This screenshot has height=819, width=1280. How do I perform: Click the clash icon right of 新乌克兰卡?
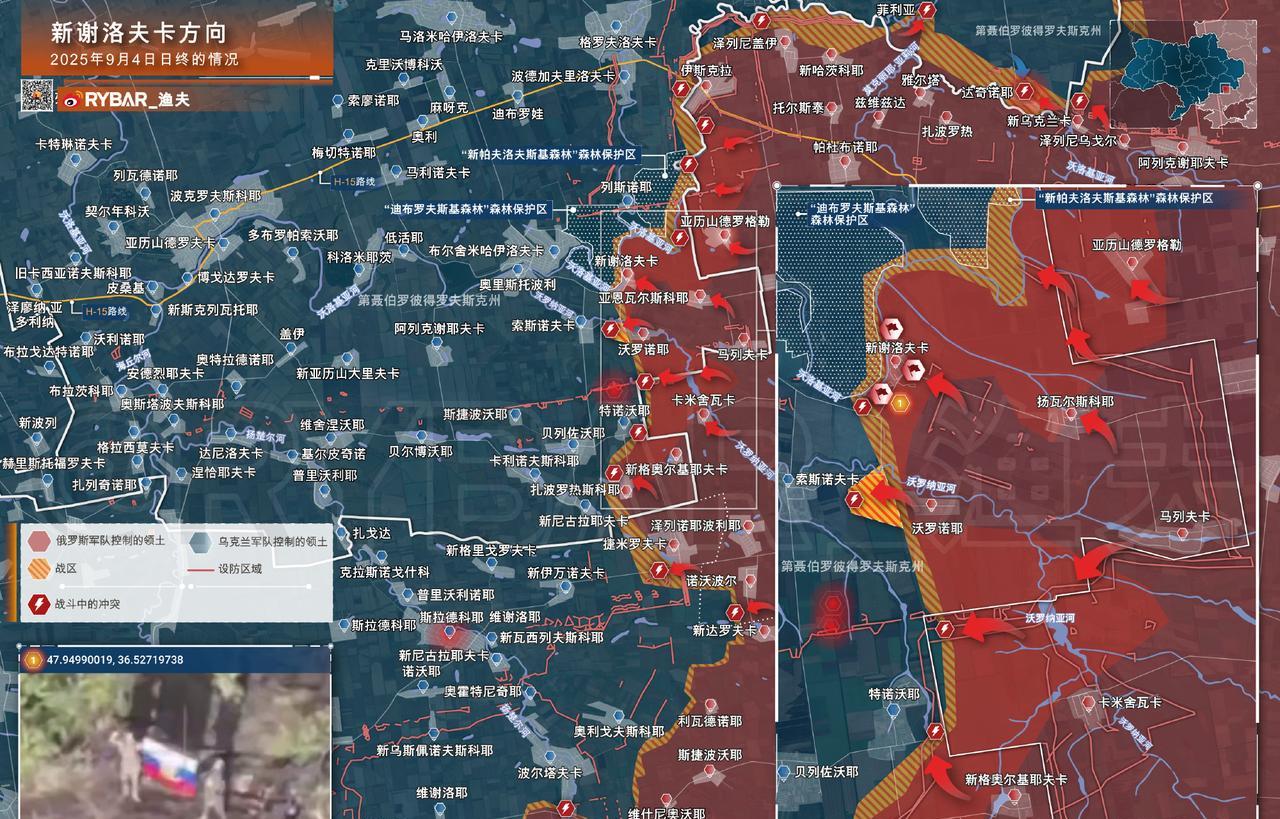(1080, 102)
